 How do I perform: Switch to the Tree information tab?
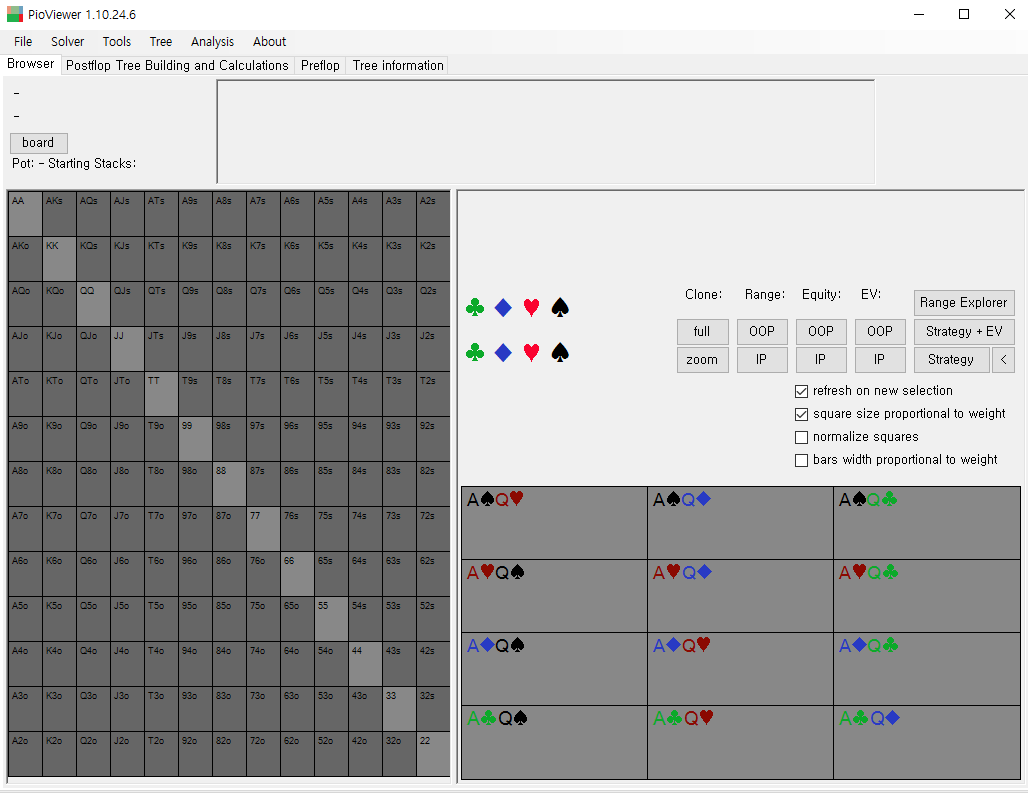click(x=398, y=66)
